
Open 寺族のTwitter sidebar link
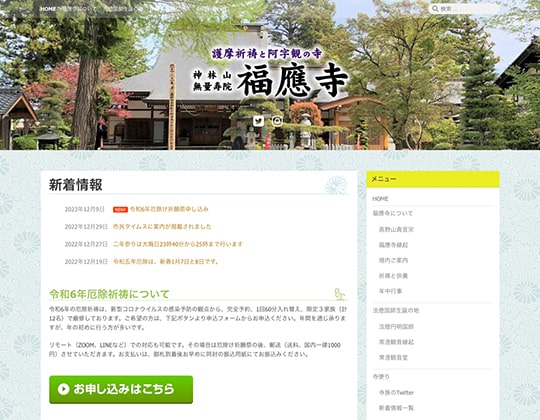[x=396, y=392]
